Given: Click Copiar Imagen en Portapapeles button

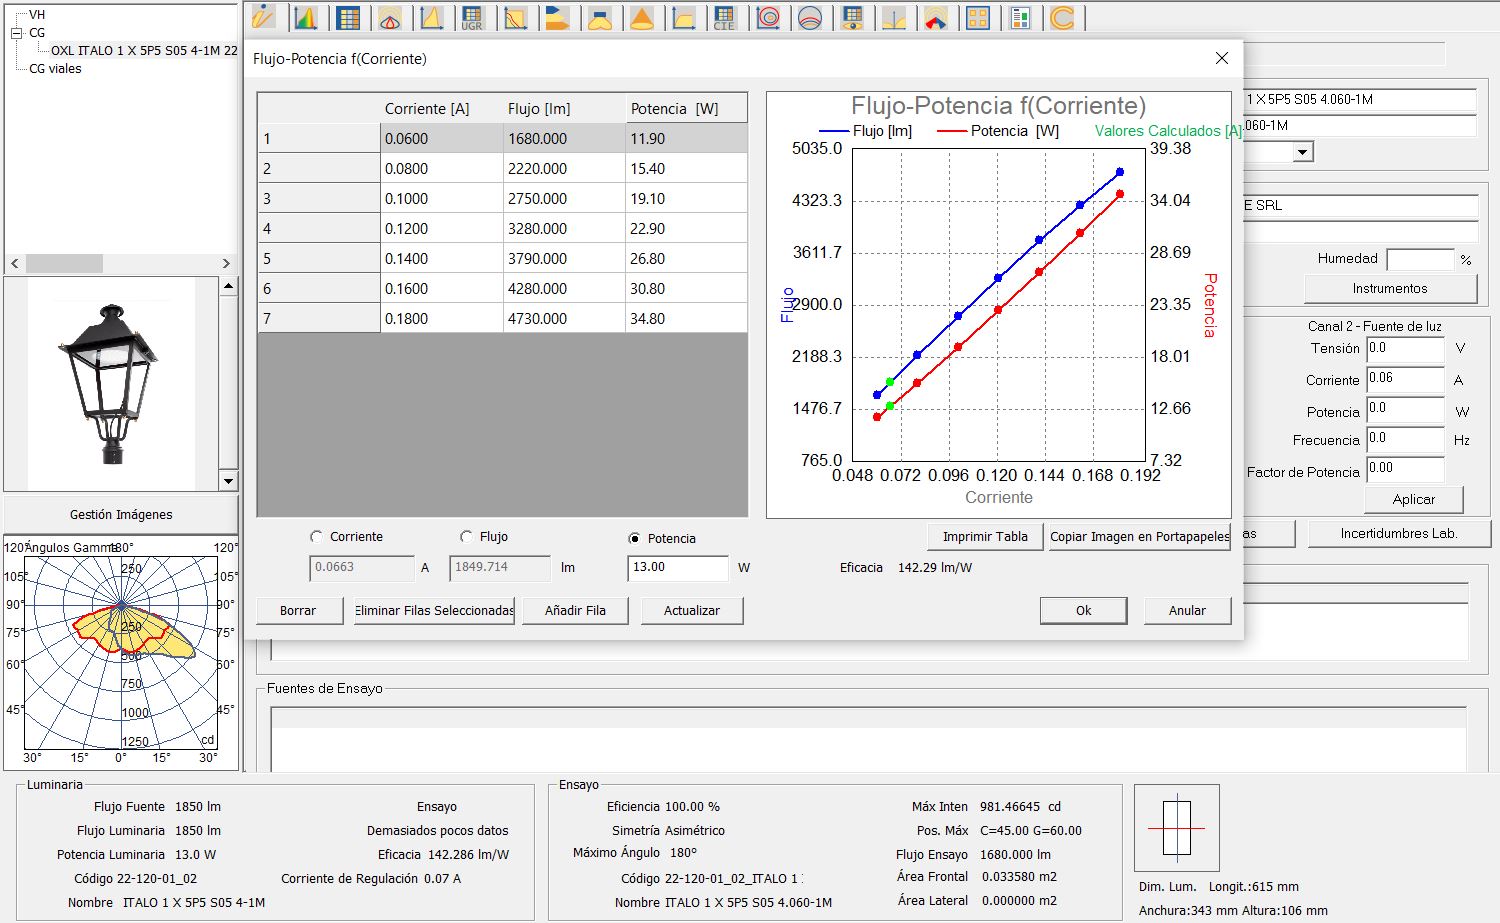Looking at the screenshot, I should pos(1139,537).
